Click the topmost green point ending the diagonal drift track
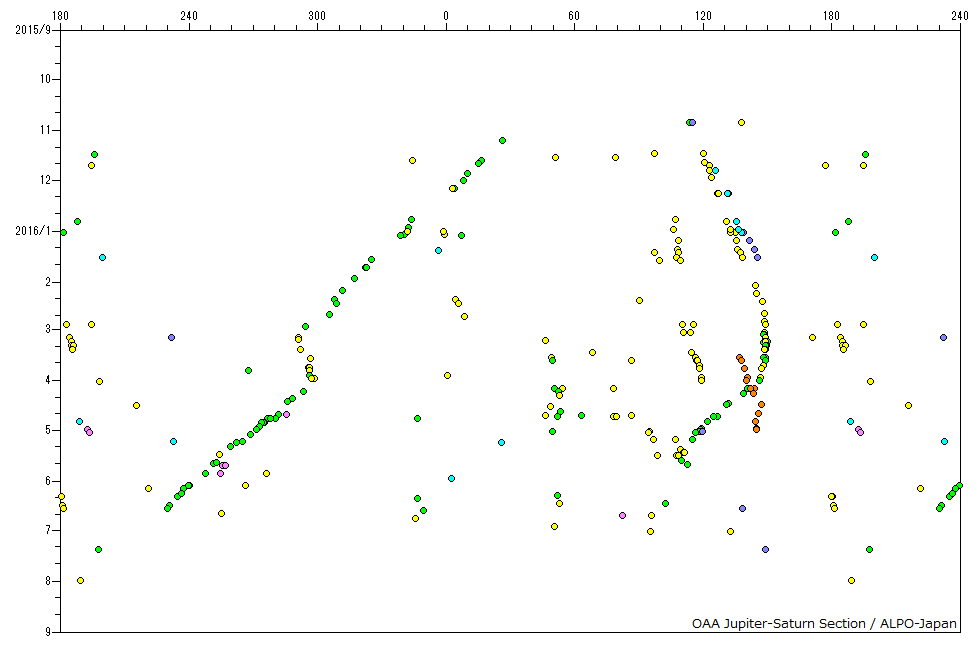 click(x=502, y=141)
